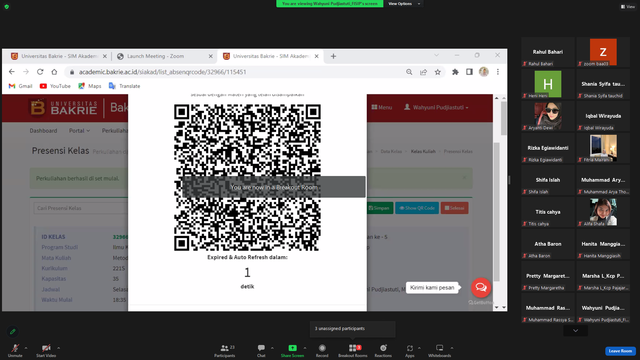Expand chat options arrow beside Chat

[272, 348]
